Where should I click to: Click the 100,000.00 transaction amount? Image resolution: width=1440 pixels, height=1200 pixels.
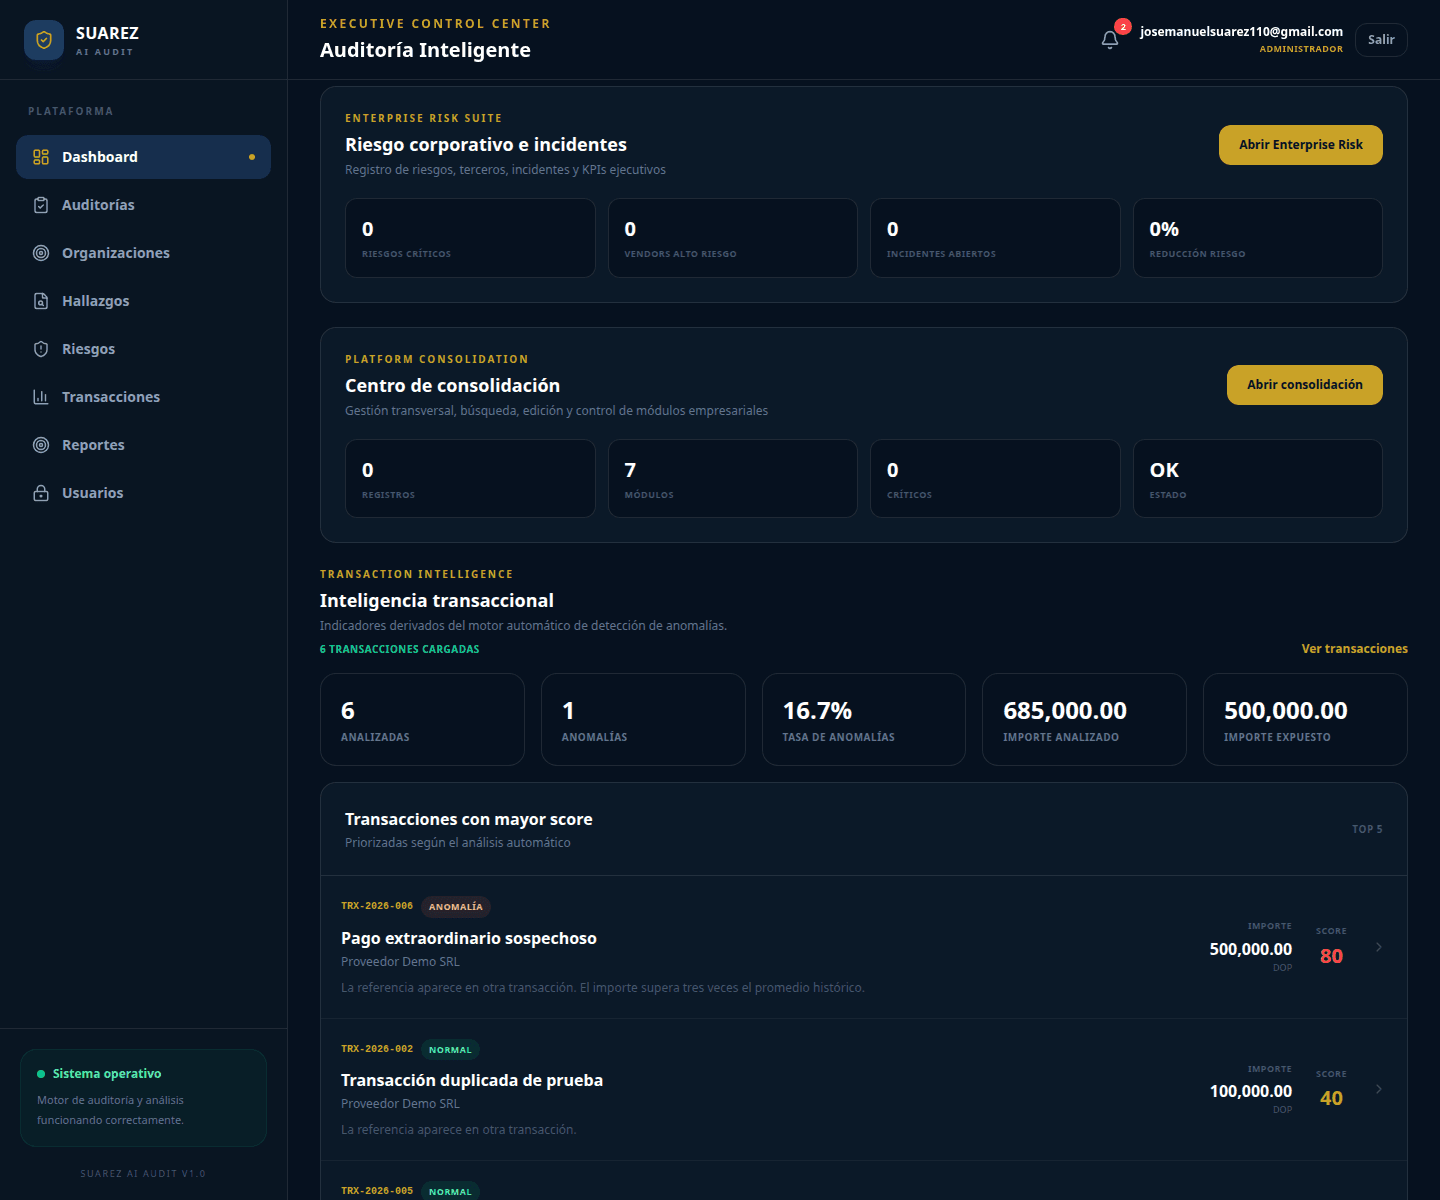(1251, 1091)
